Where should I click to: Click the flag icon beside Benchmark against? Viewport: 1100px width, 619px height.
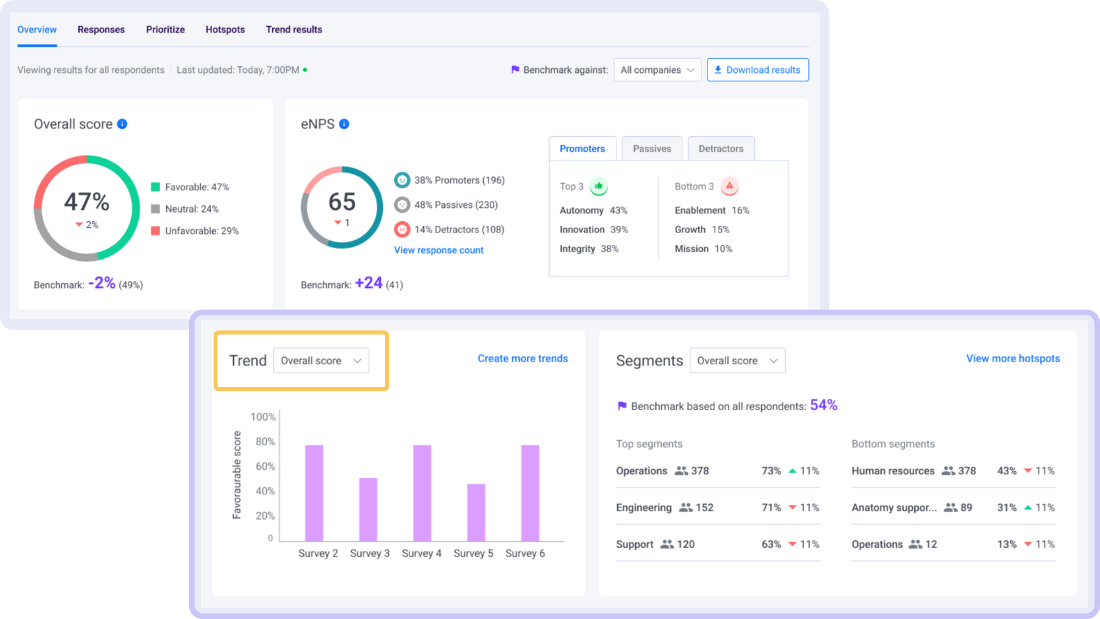514,70
